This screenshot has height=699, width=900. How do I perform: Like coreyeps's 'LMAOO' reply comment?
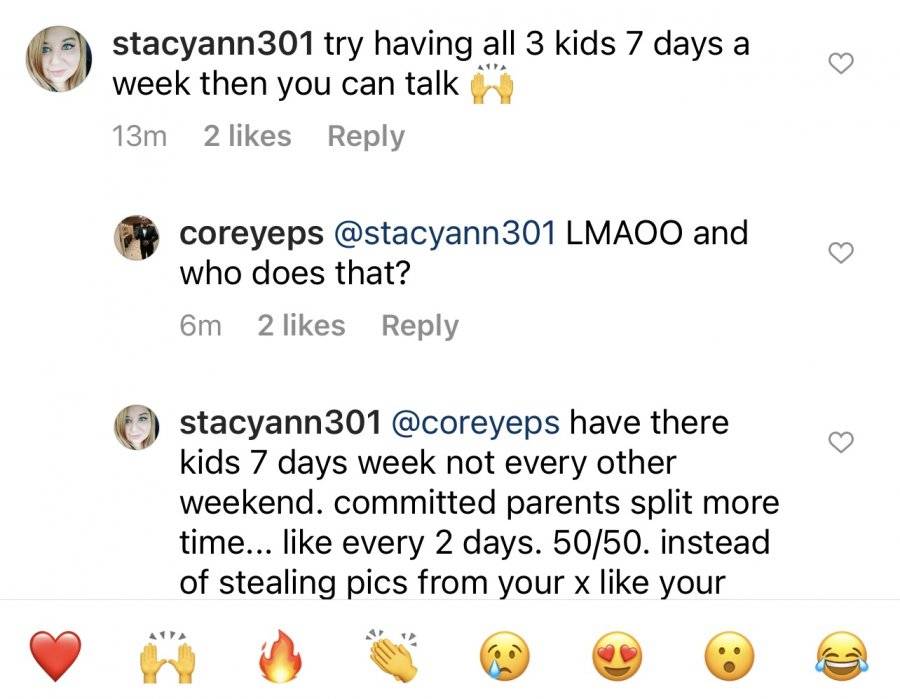pos(841,253)
